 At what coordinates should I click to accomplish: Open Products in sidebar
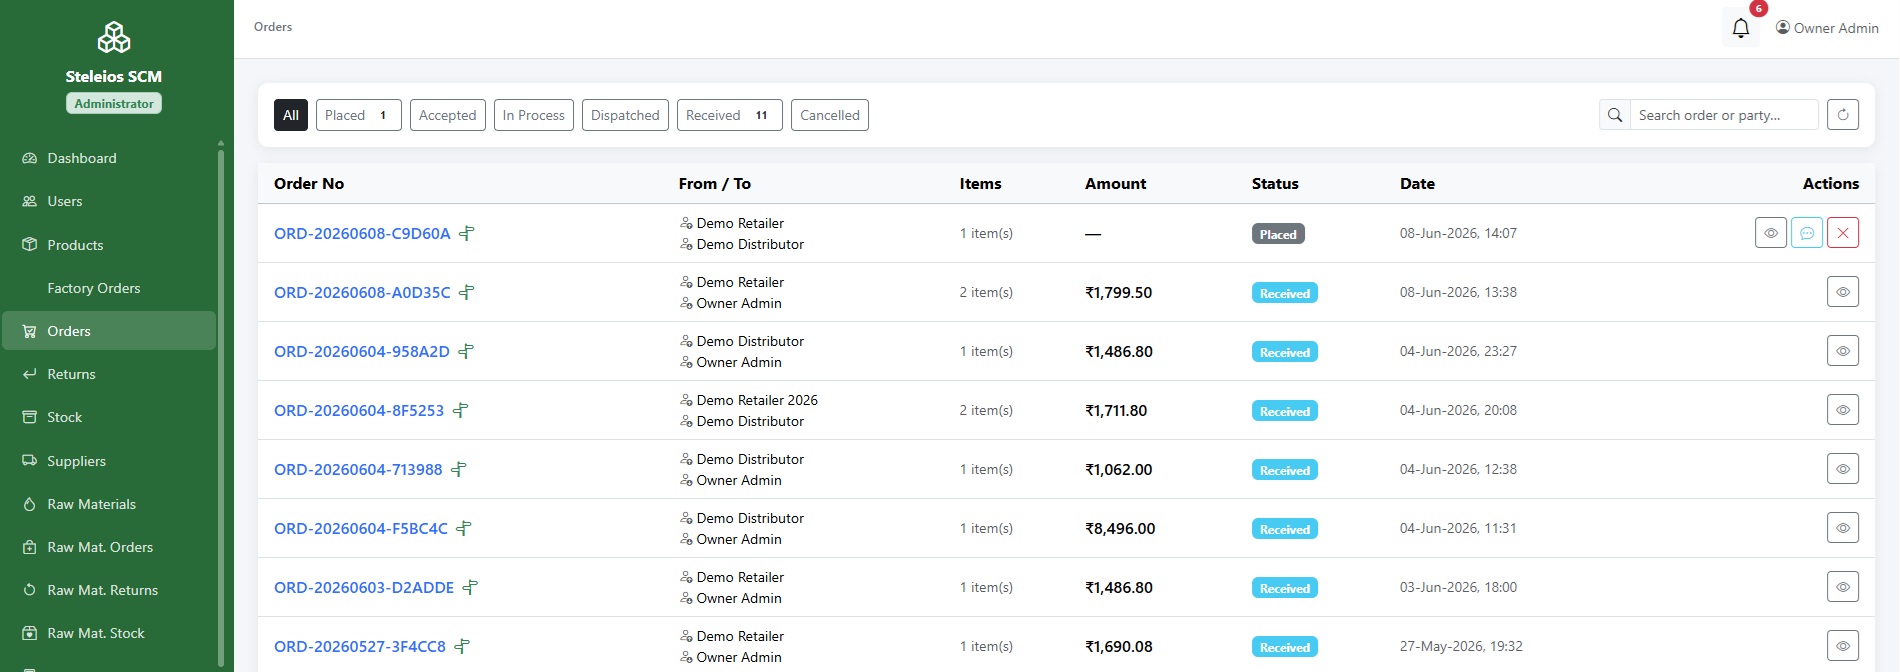pyautogui.click(x=109, y=245)
